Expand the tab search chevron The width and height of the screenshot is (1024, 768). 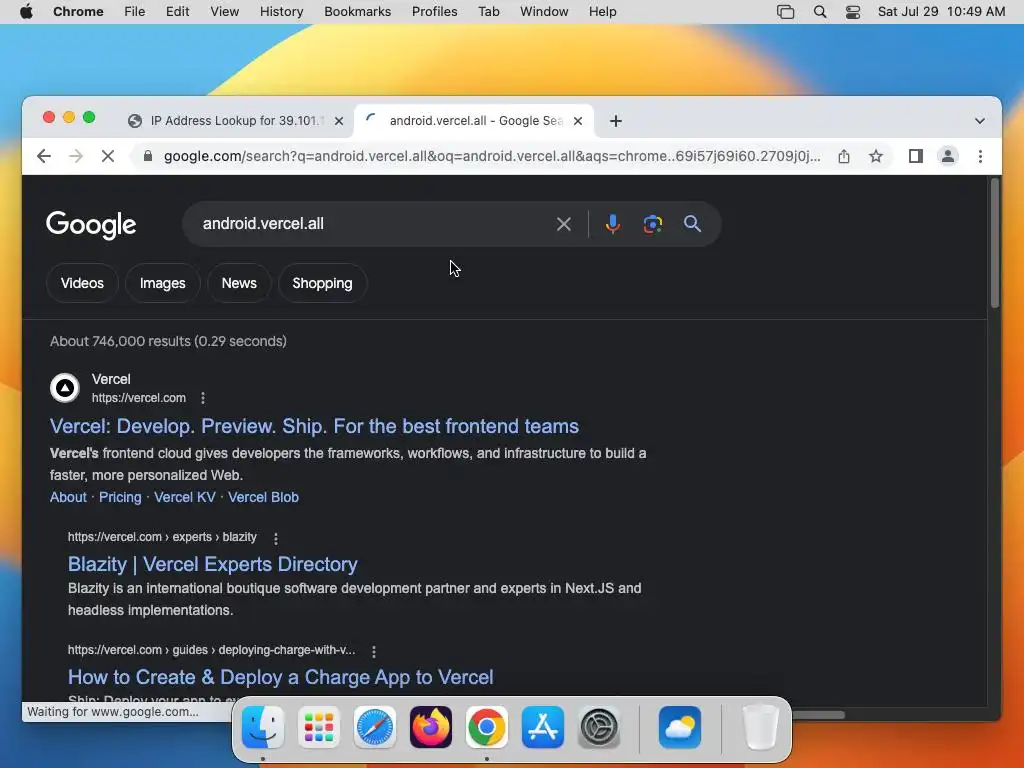click(x=980, y=121)
